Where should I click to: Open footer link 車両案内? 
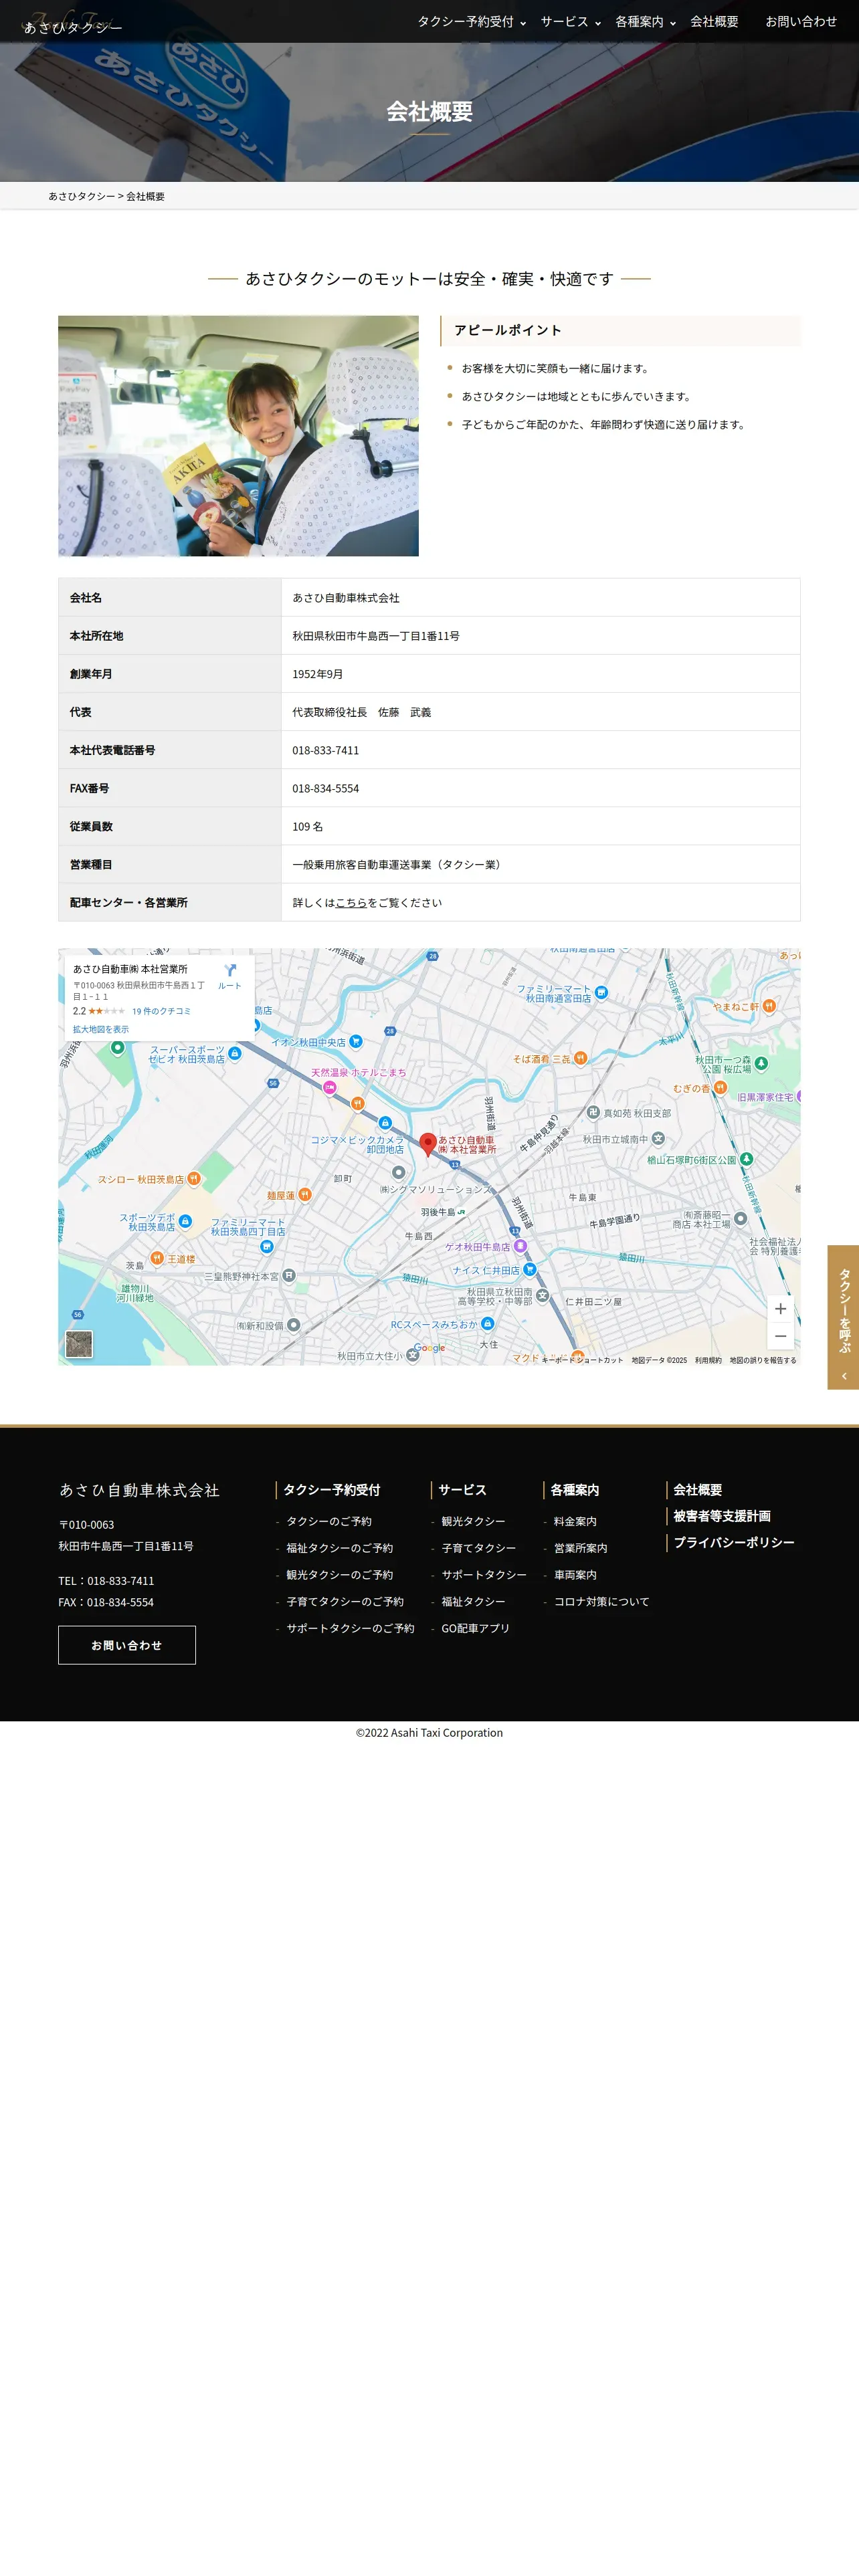coord(575,1575)
